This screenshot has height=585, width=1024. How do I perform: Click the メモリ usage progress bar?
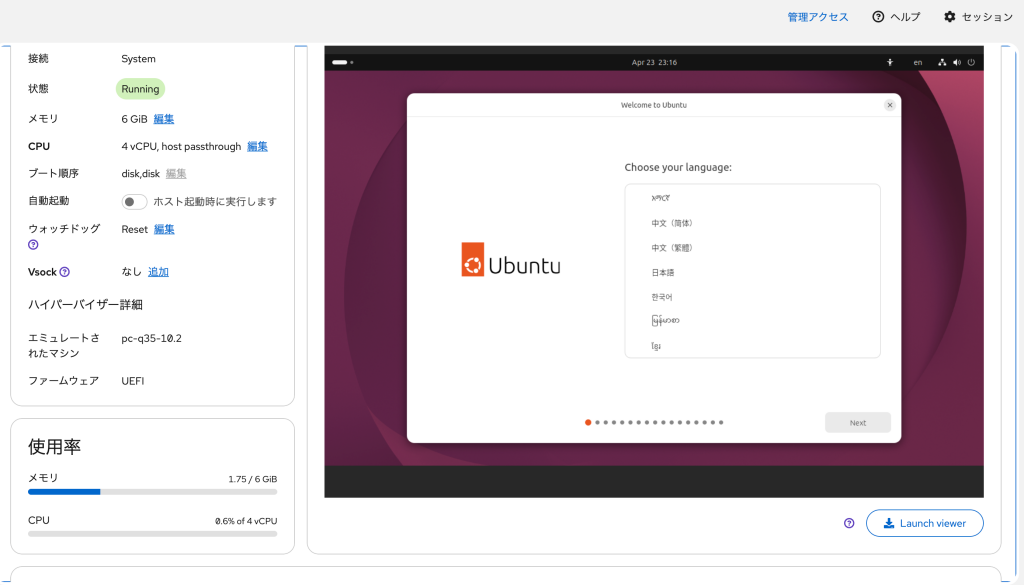(152, 492)
